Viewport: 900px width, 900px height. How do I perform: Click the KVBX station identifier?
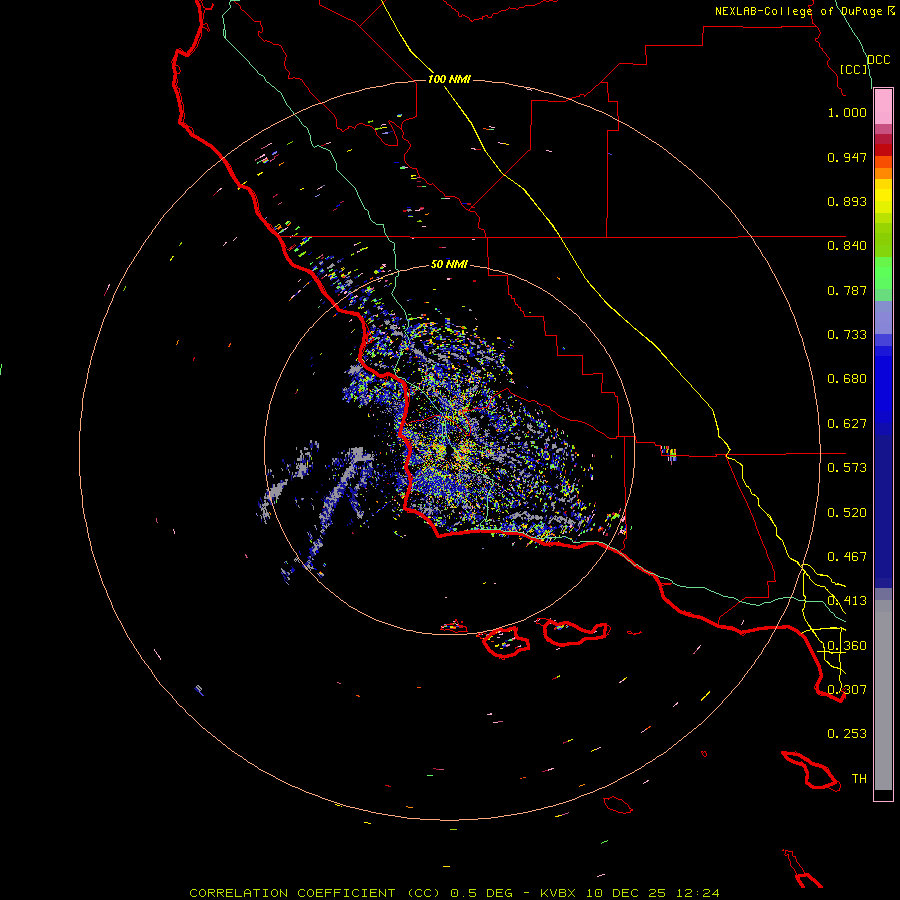[x=560, y=893]
